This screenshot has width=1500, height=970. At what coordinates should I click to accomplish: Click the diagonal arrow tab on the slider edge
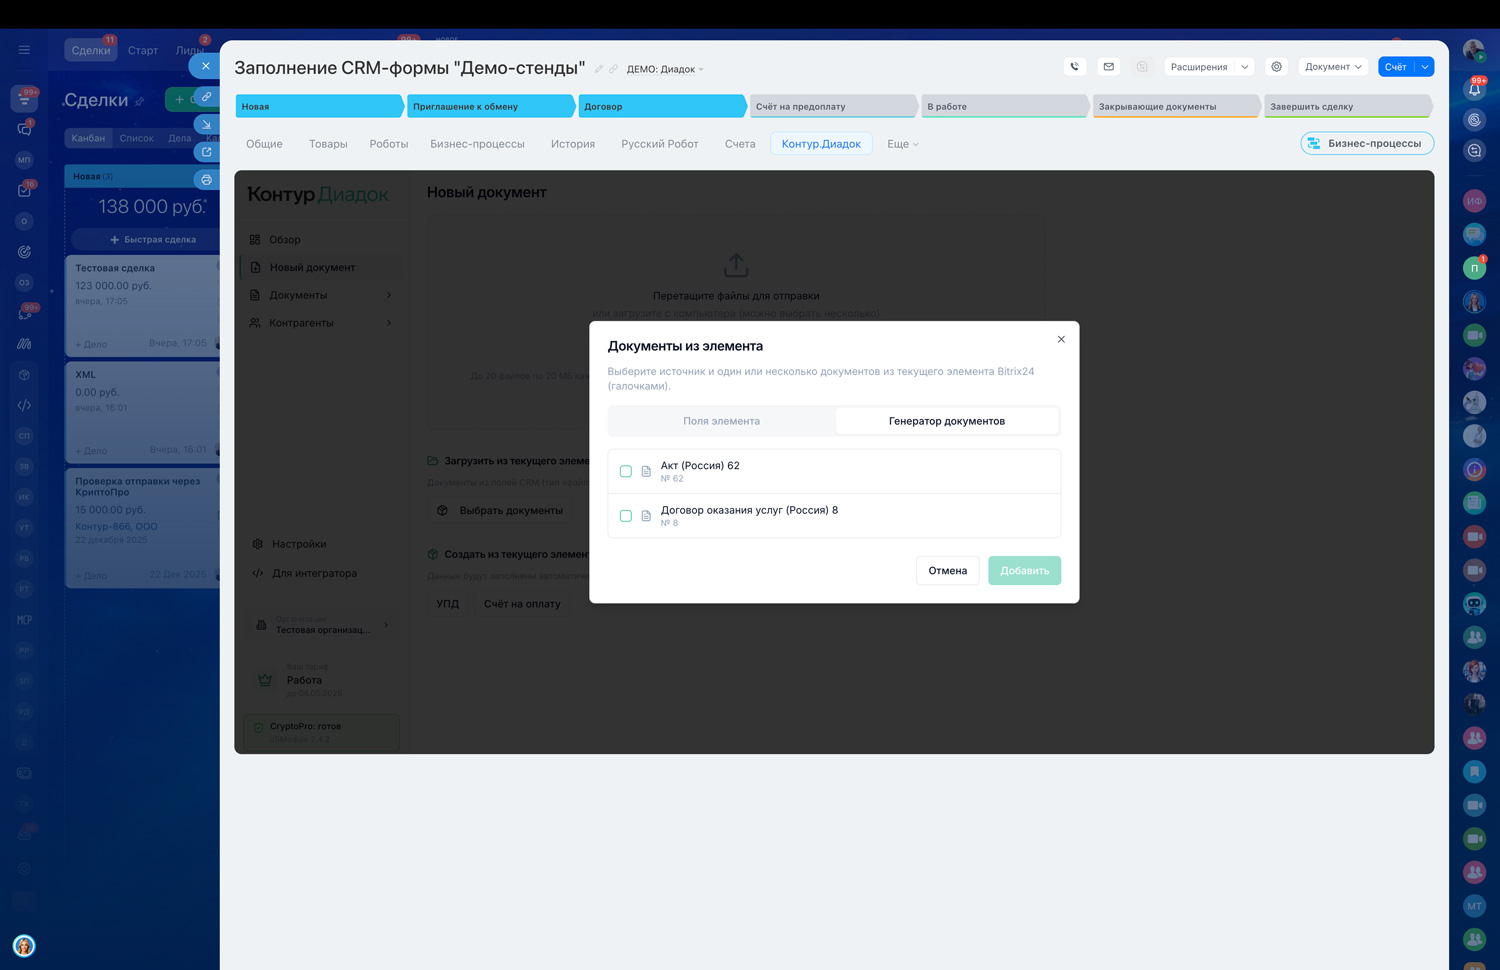pos(206,125)
